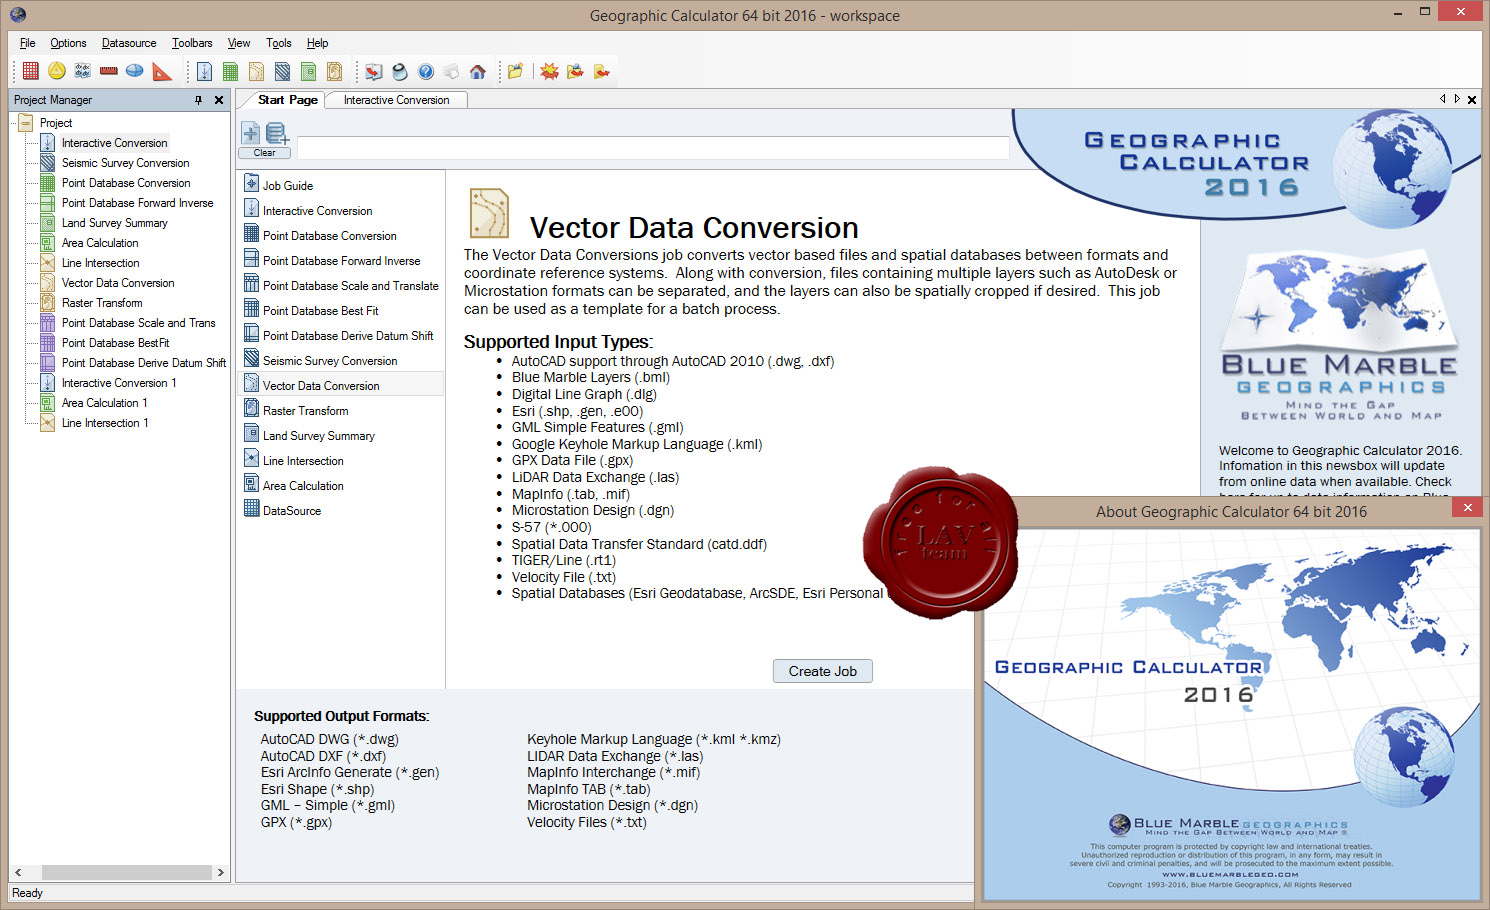Open the View menu
This screenshot has width=1490, height=910.
239,43
